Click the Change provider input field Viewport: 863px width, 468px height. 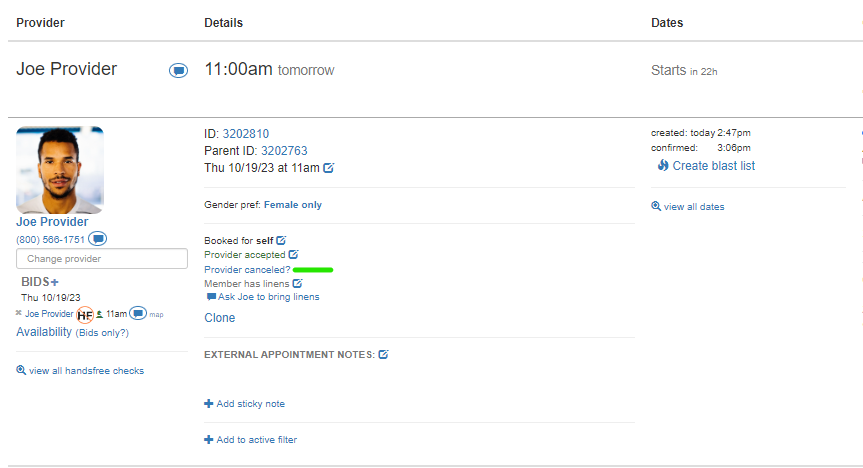(102, 259)
